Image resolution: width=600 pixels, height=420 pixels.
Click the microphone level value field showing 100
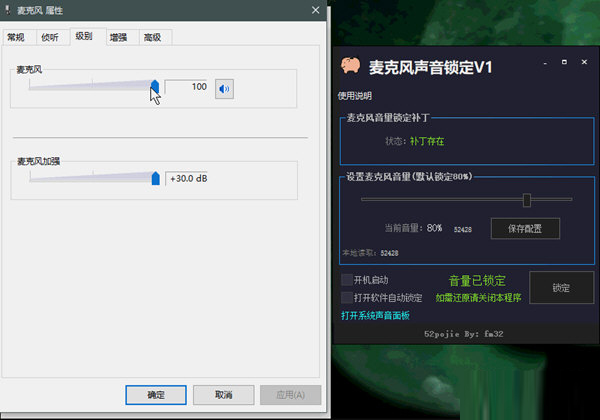[x=188, y=88]
